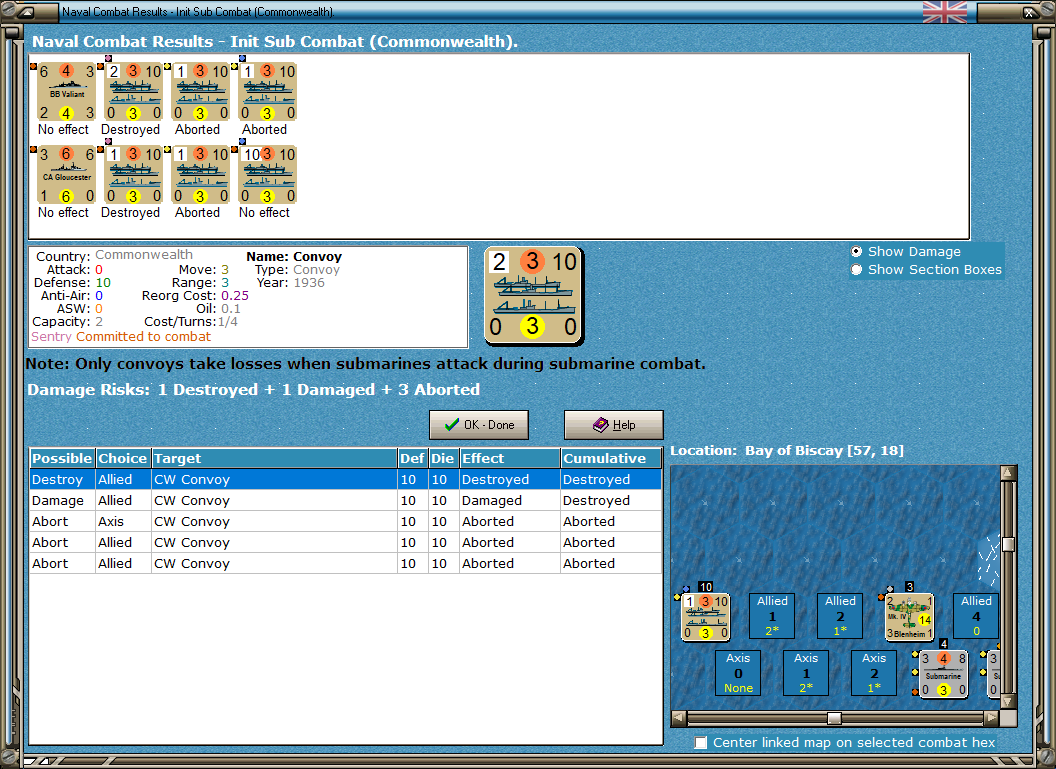
Task: Select the convoy counter on the map
Action: [x=705, y=617]
